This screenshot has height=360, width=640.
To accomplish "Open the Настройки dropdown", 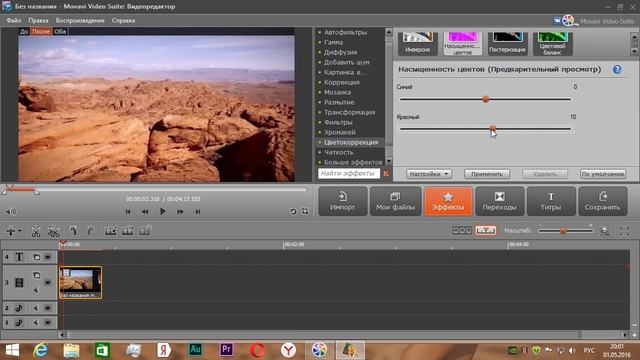I will (x=429, y=174).
